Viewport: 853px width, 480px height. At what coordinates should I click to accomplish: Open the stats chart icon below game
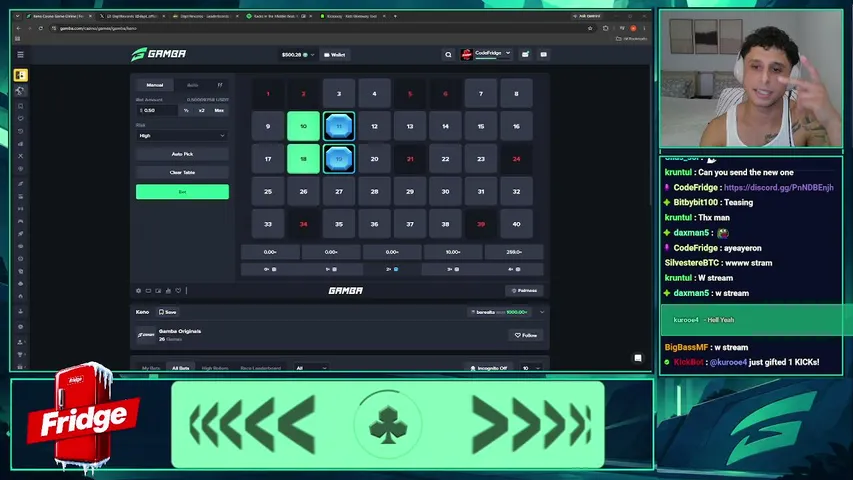tap(168, 291)
